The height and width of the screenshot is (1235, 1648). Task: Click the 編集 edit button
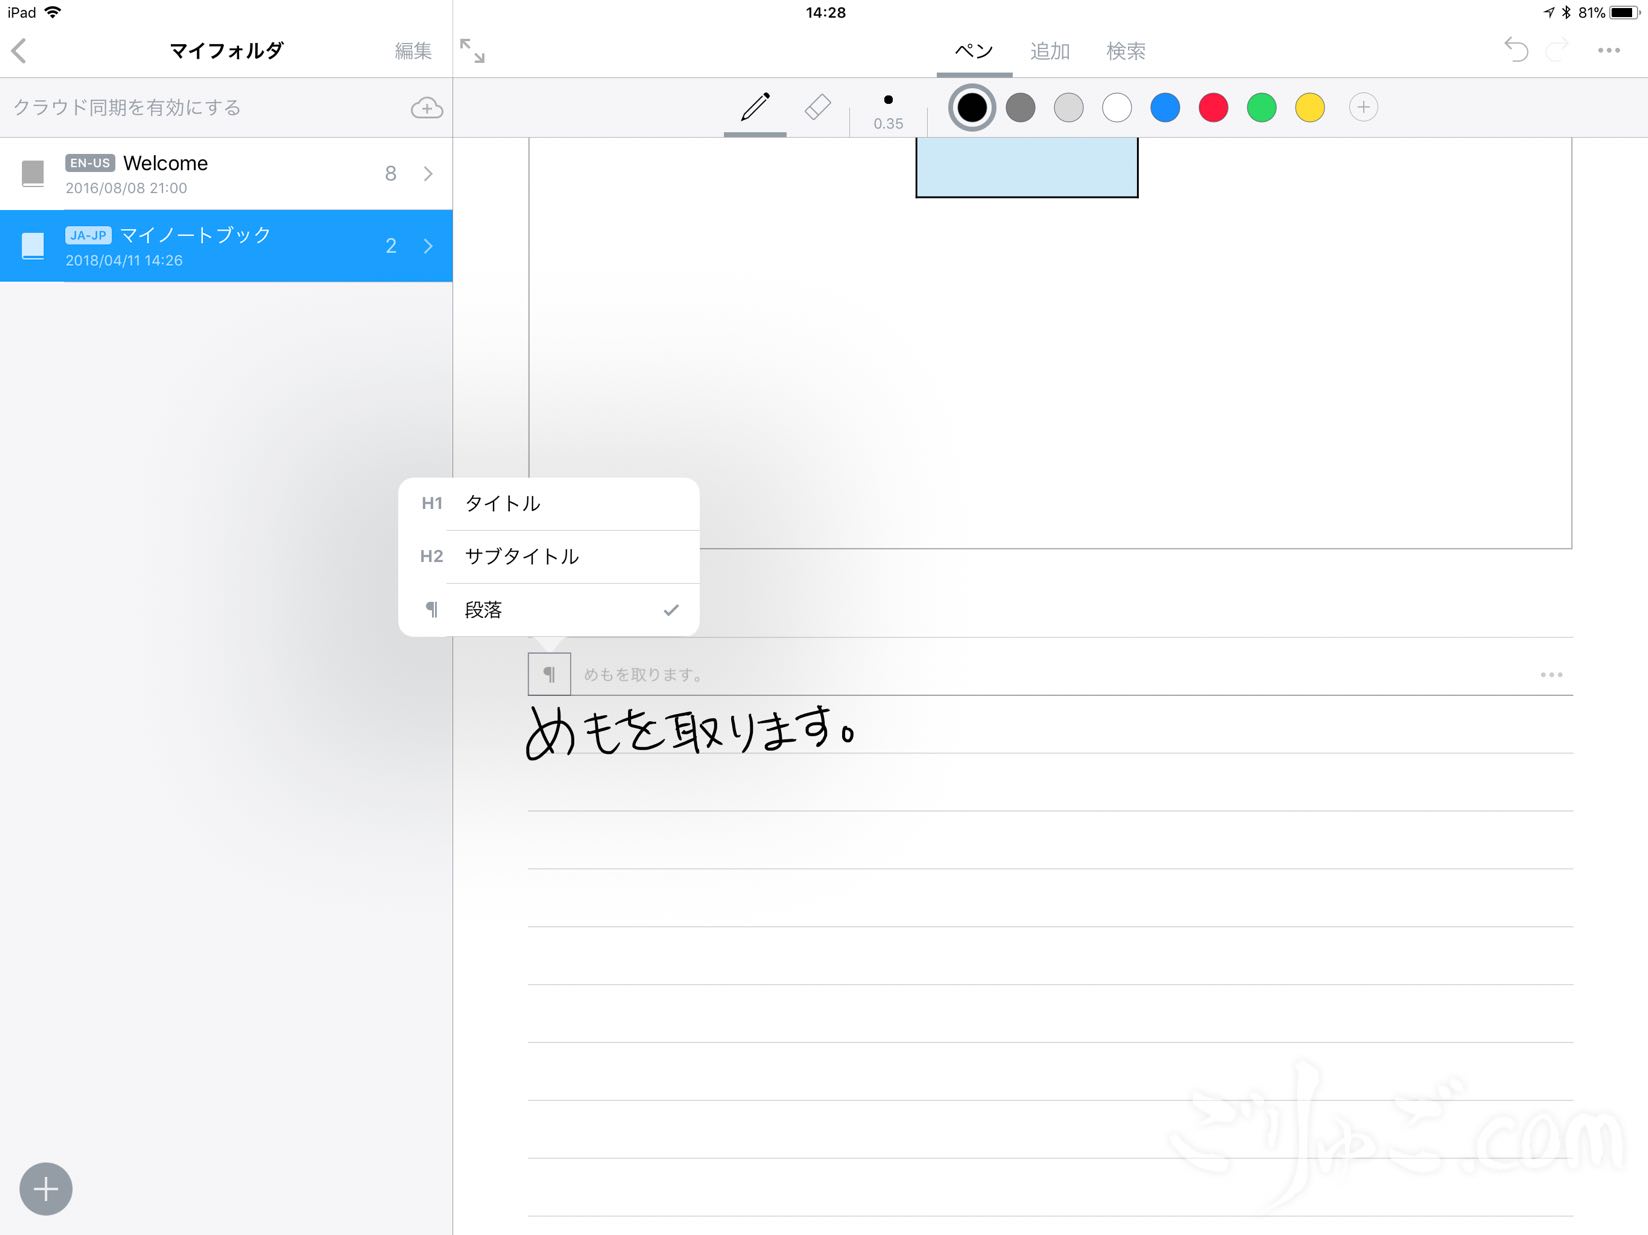(412, 50)
